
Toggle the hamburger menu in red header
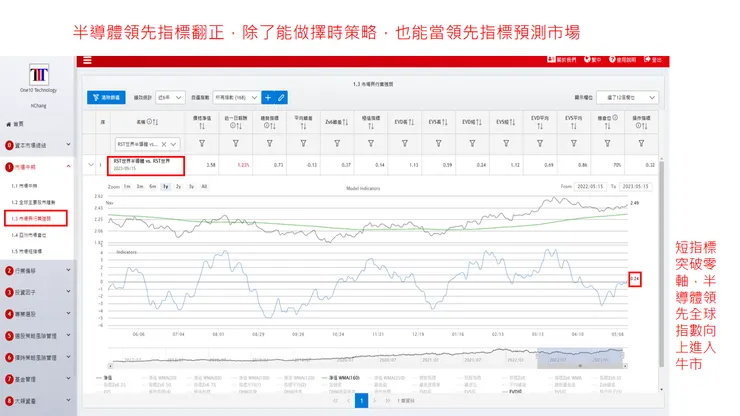[x=87, y=60]
